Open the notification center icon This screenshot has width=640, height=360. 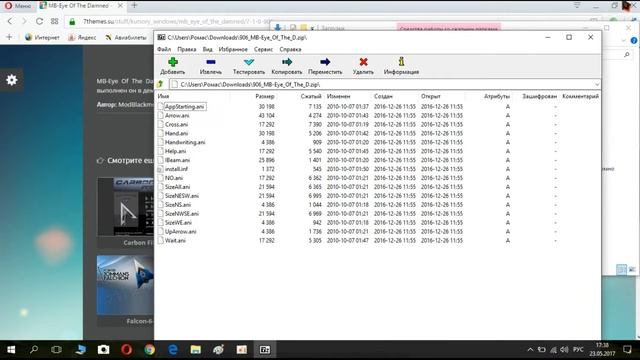click(627, 350)
